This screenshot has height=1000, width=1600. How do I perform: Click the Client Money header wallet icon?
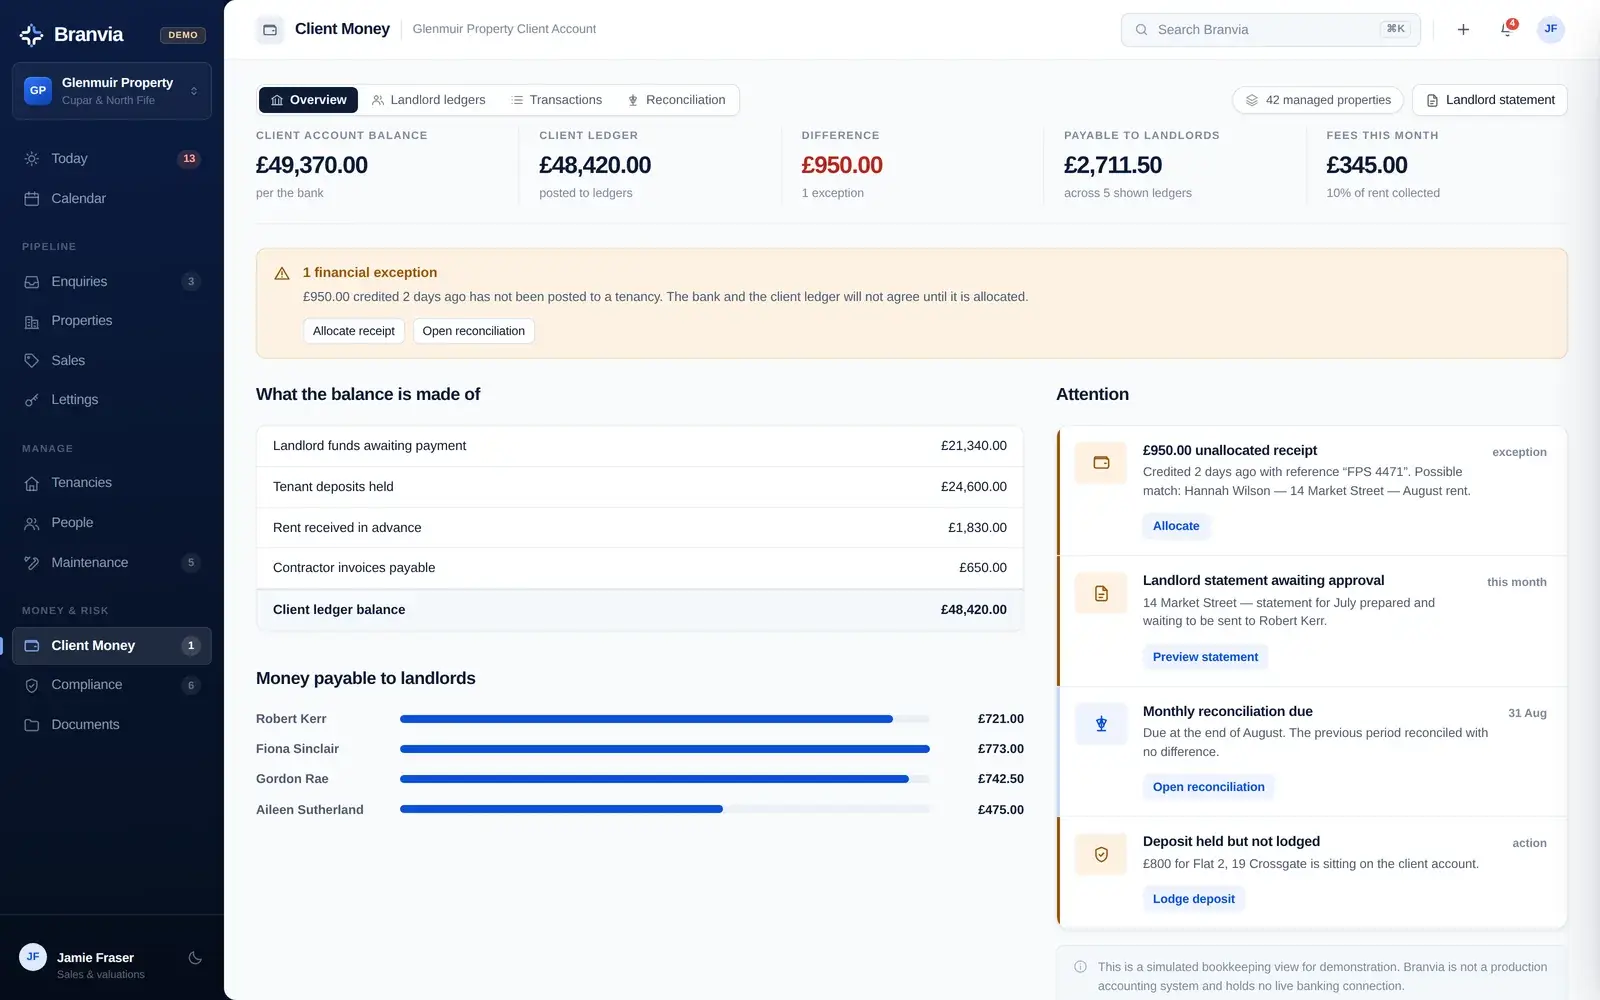[x=270, y=30]
